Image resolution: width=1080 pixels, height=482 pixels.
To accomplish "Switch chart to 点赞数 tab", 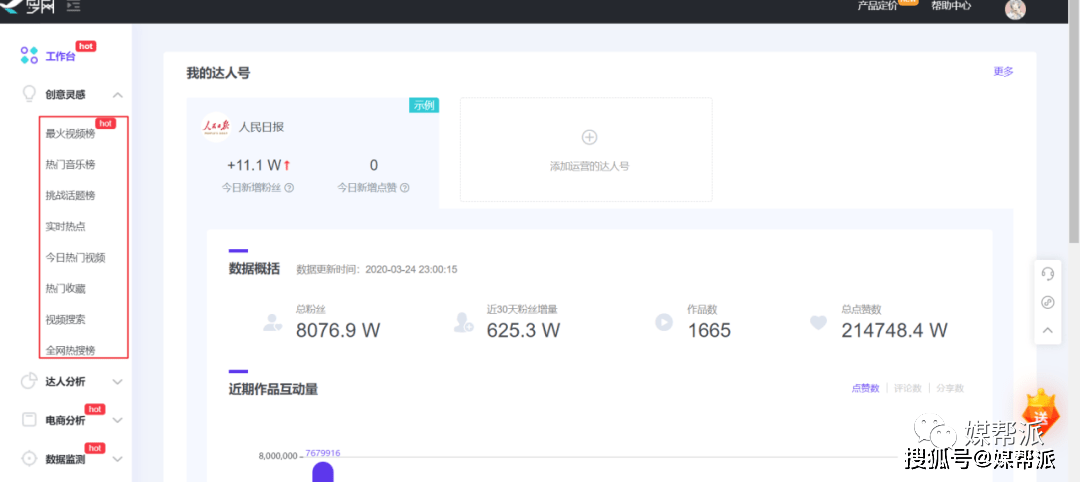I will [865, 388].
